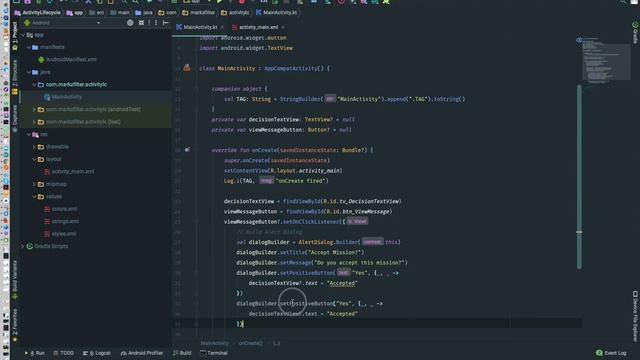Click the "Do you accept this mission?" string
Screen dimensions: 640x360
(x=359, y=262)
